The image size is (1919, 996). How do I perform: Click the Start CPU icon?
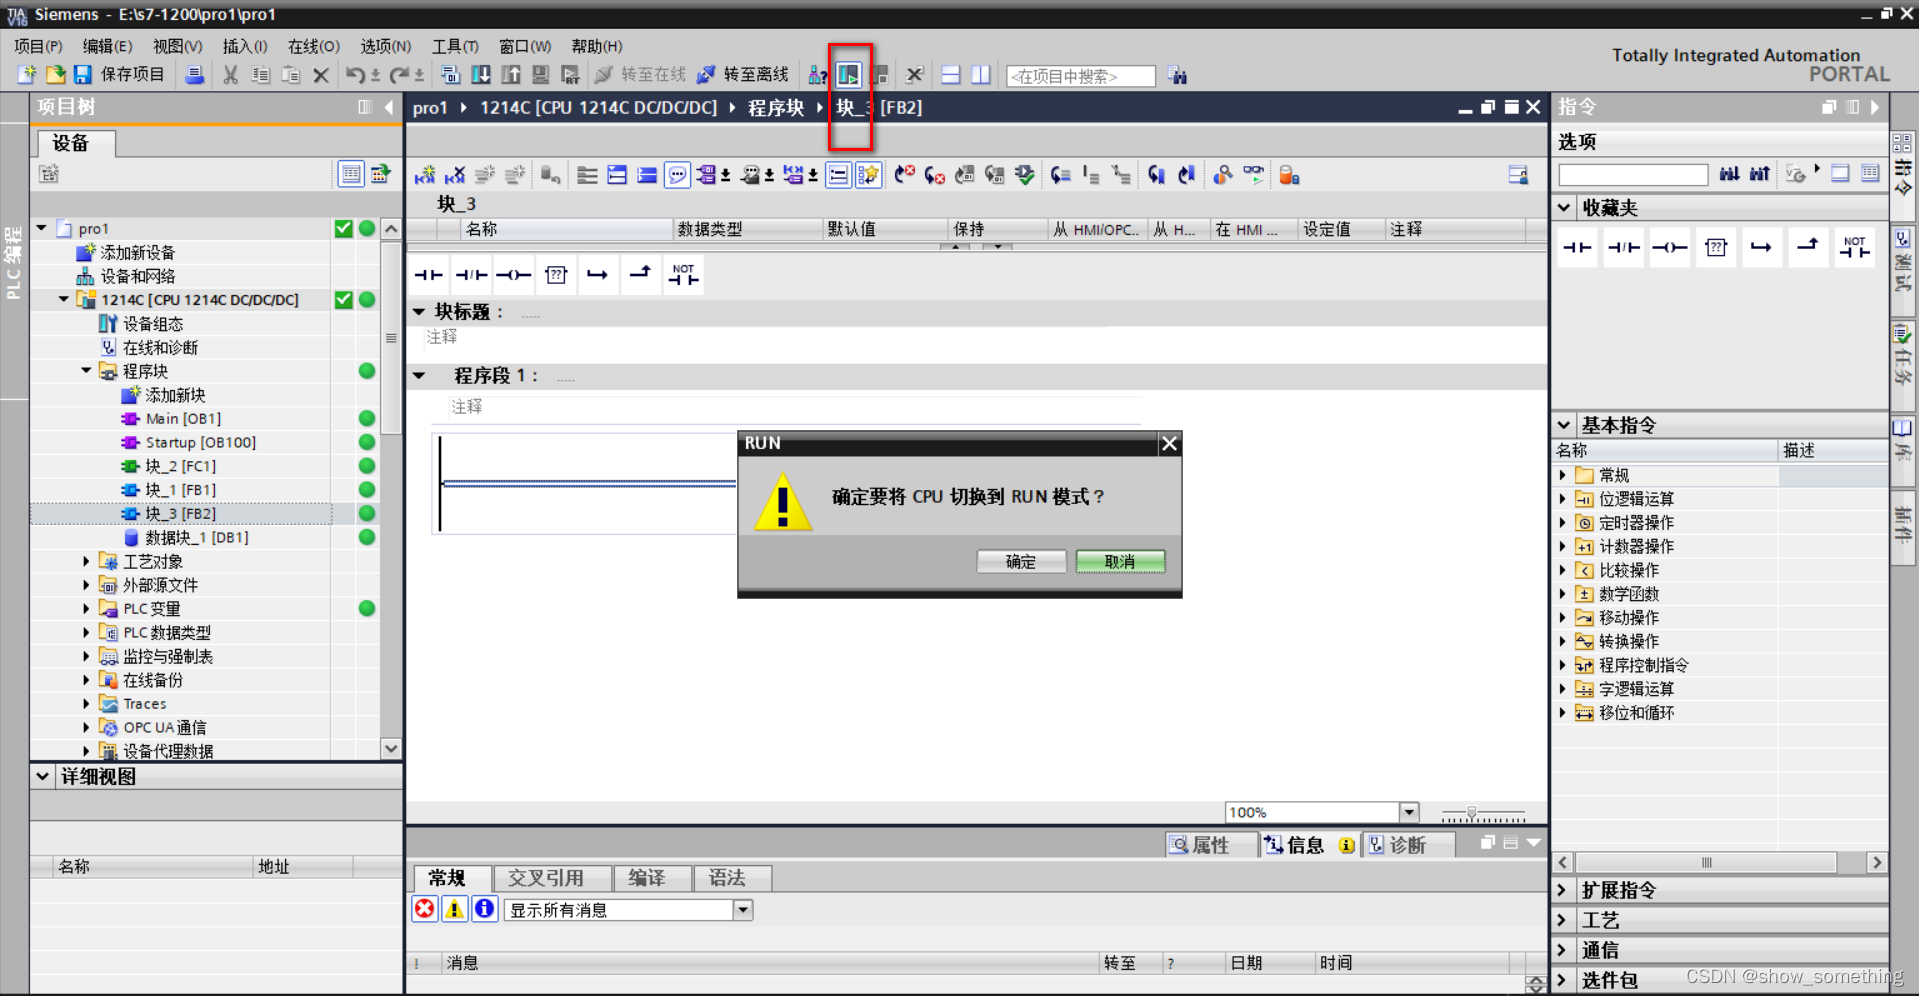click(x=849, y=75)
